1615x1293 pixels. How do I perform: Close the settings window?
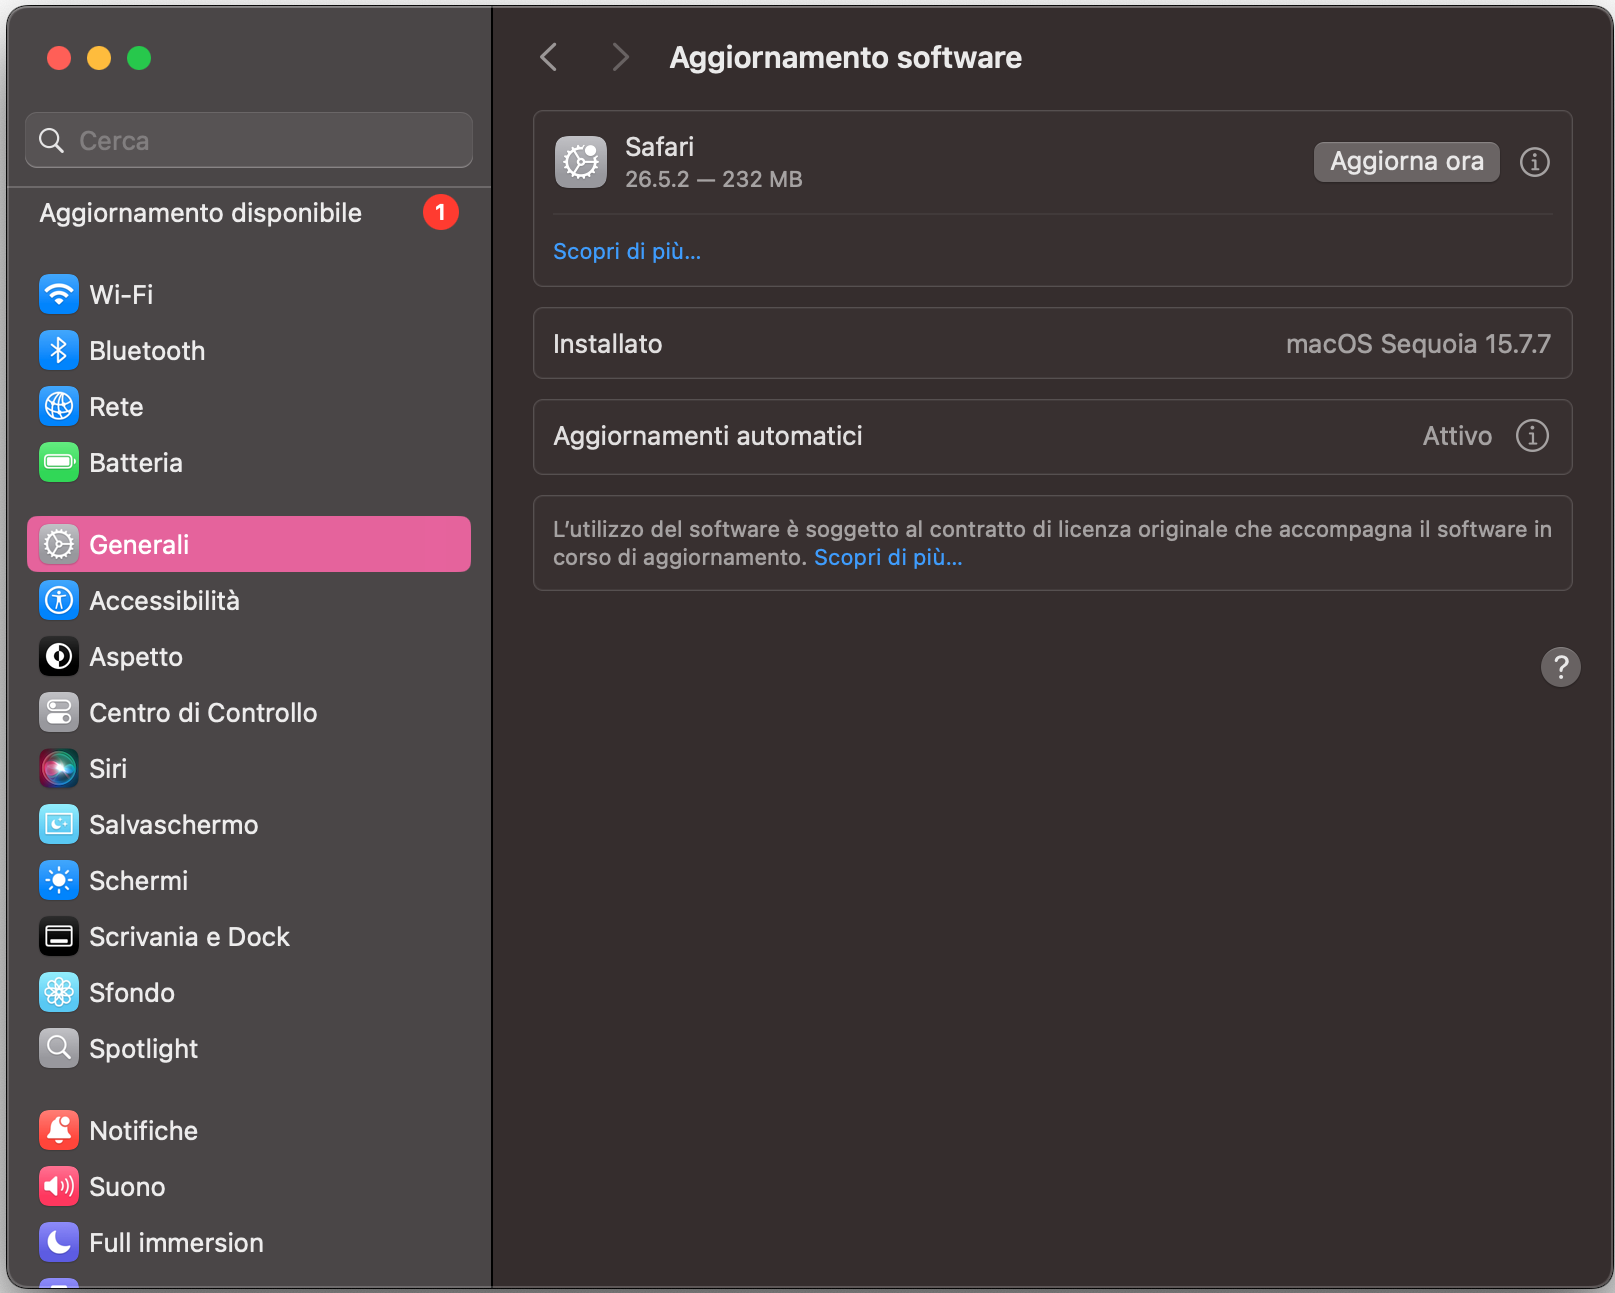pos(59,58)
